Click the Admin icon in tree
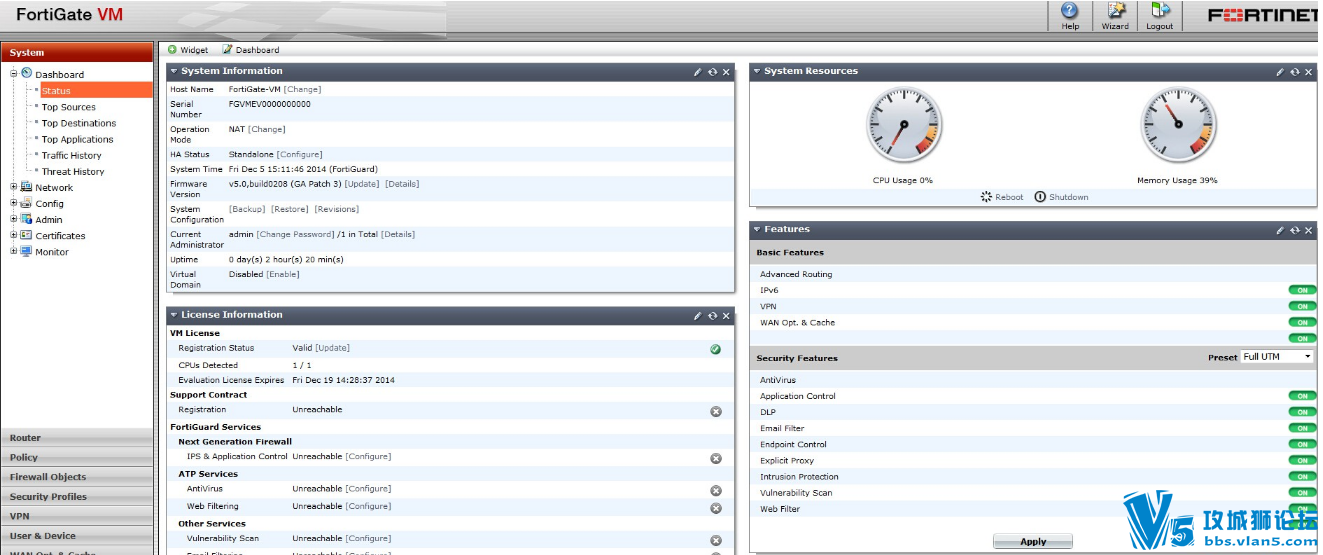This screenshot has width=1323, height=555. (x=26, y=219)
